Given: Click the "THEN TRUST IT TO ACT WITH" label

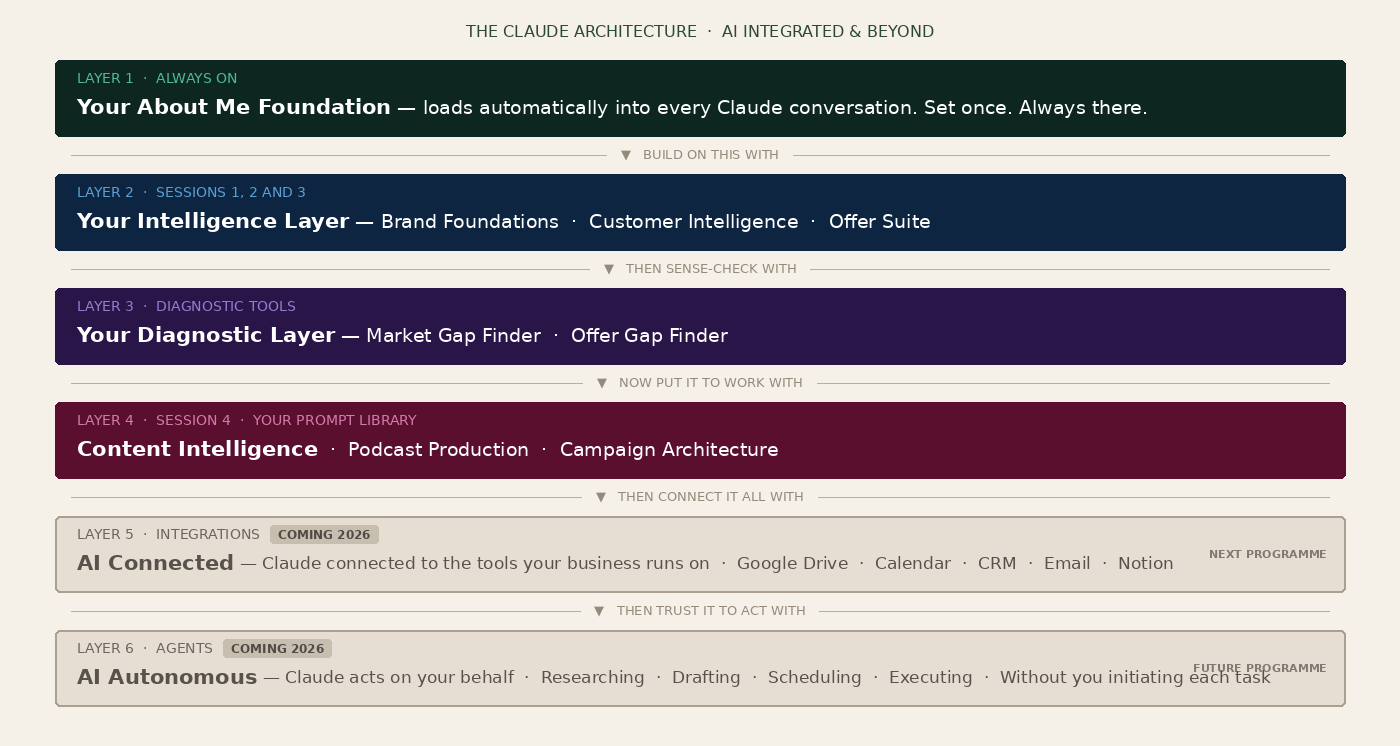Looking at the screenshot, I should pyautogui.click(x=711, y=611).
